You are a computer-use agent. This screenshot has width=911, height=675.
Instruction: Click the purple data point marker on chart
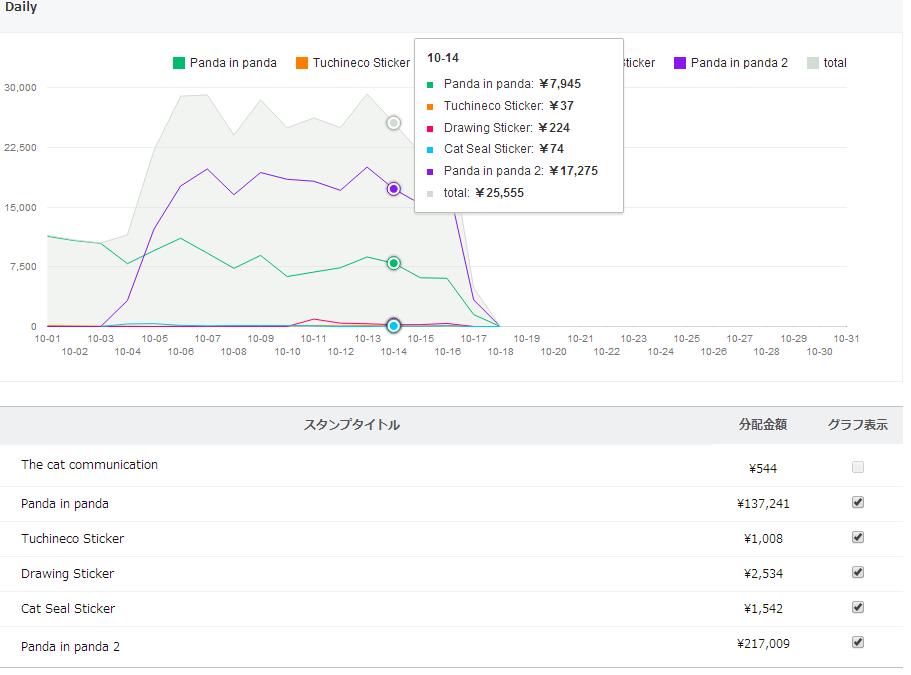[x=394, y=189]
